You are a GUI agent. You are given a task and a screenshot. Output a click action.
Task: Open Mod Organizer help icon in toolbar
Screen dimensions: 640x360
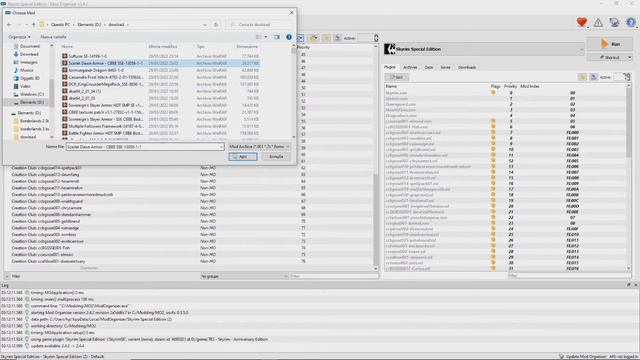630,22
